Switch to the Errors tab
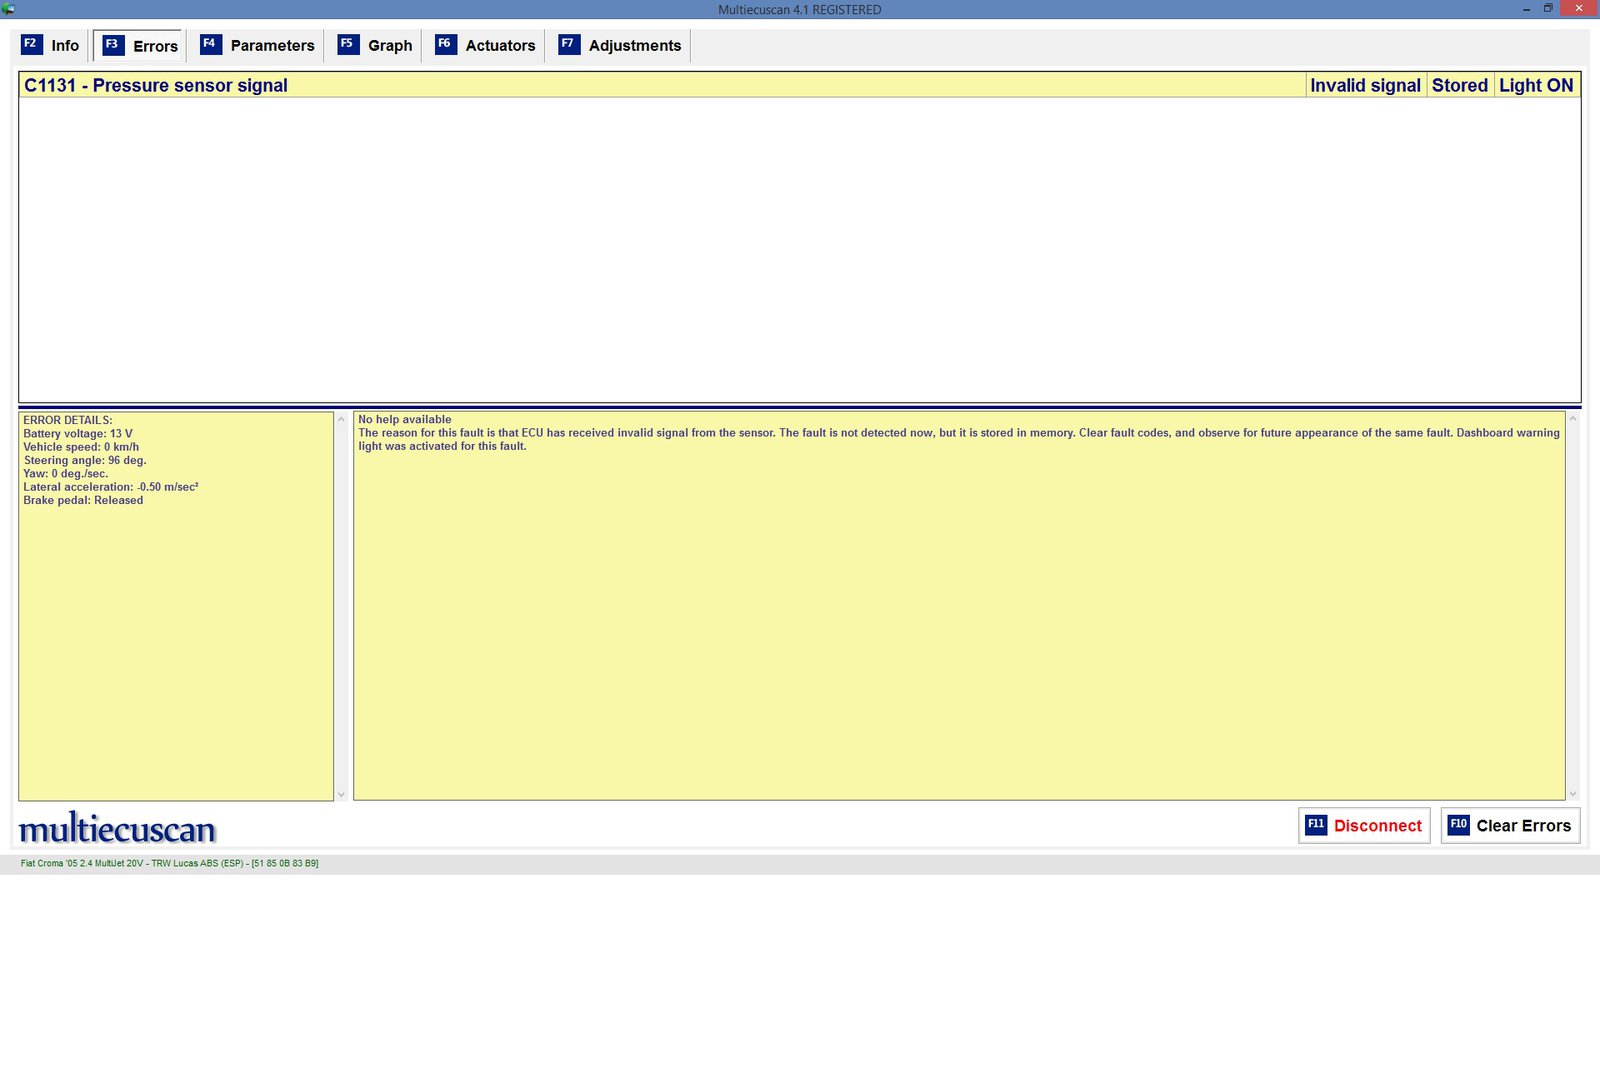 click(140, 46)
